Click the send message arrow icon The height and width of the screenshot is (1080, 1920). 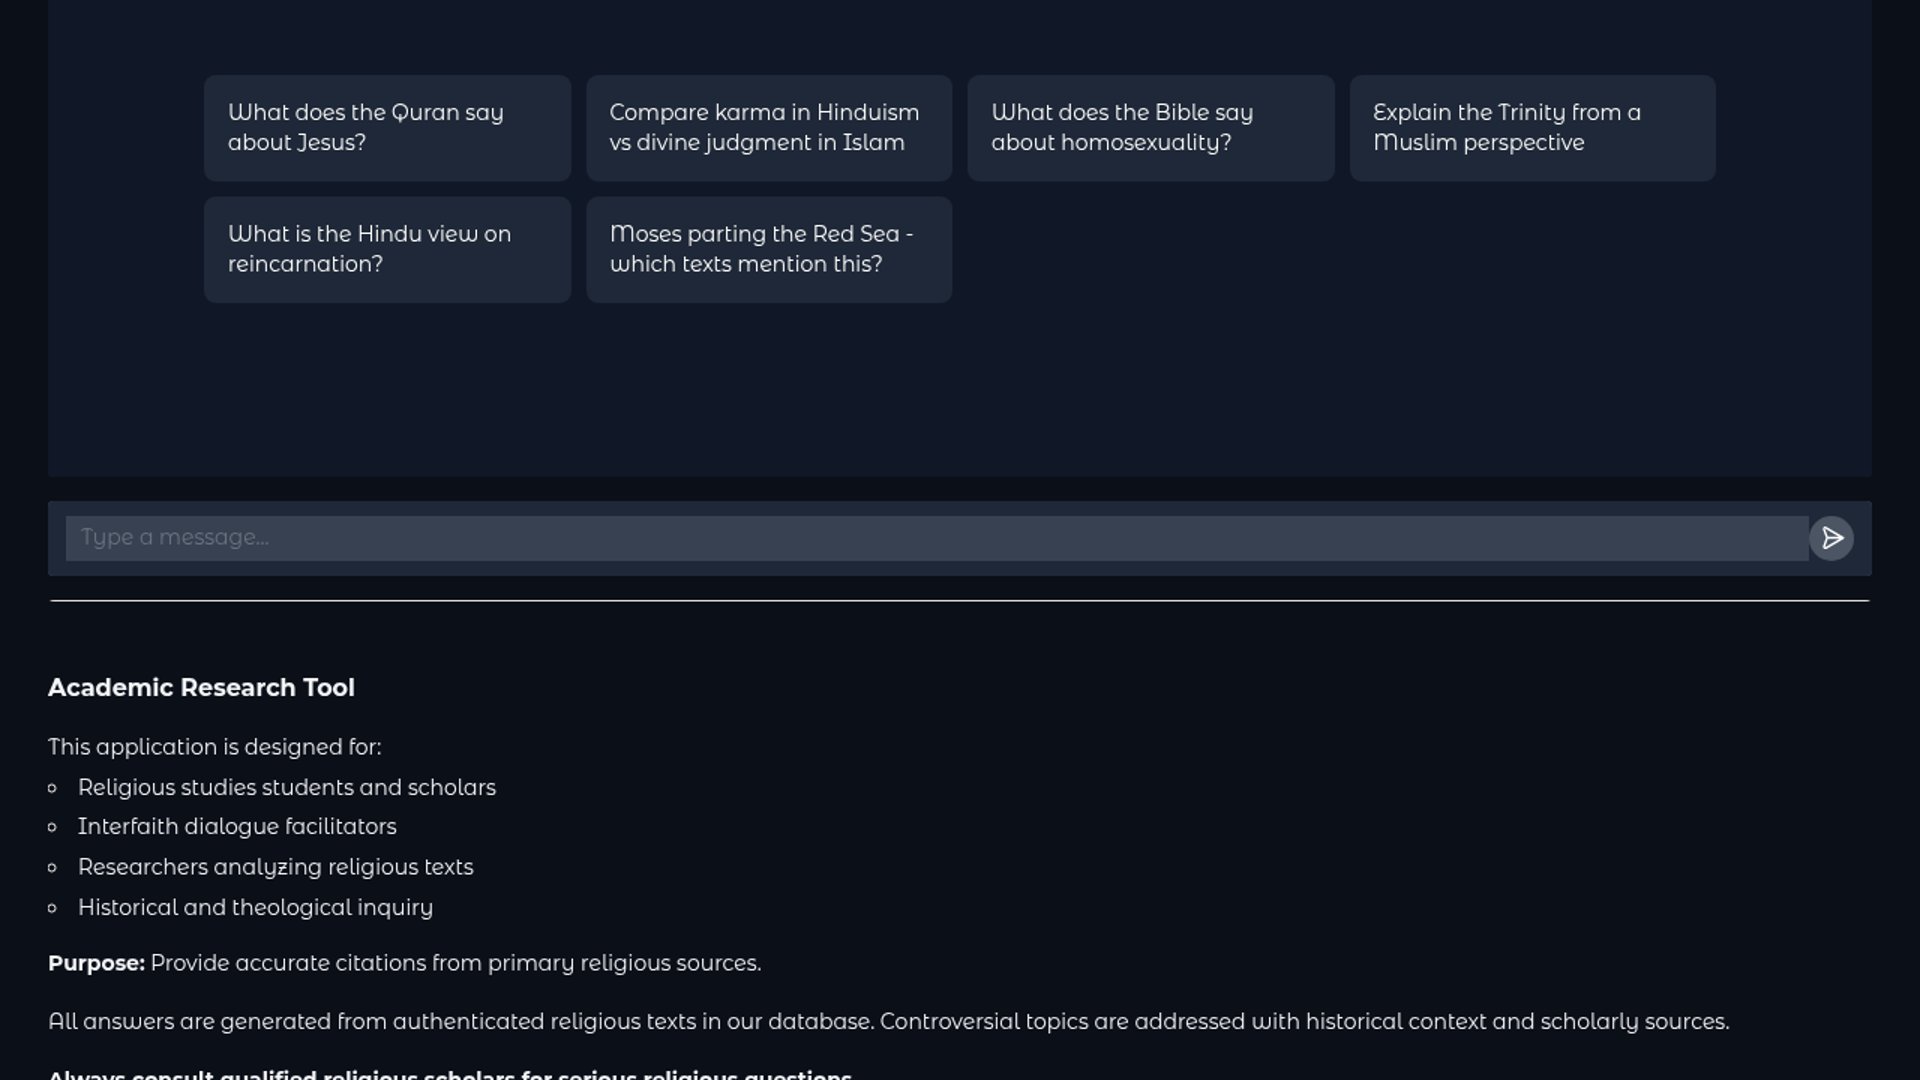1831,538
